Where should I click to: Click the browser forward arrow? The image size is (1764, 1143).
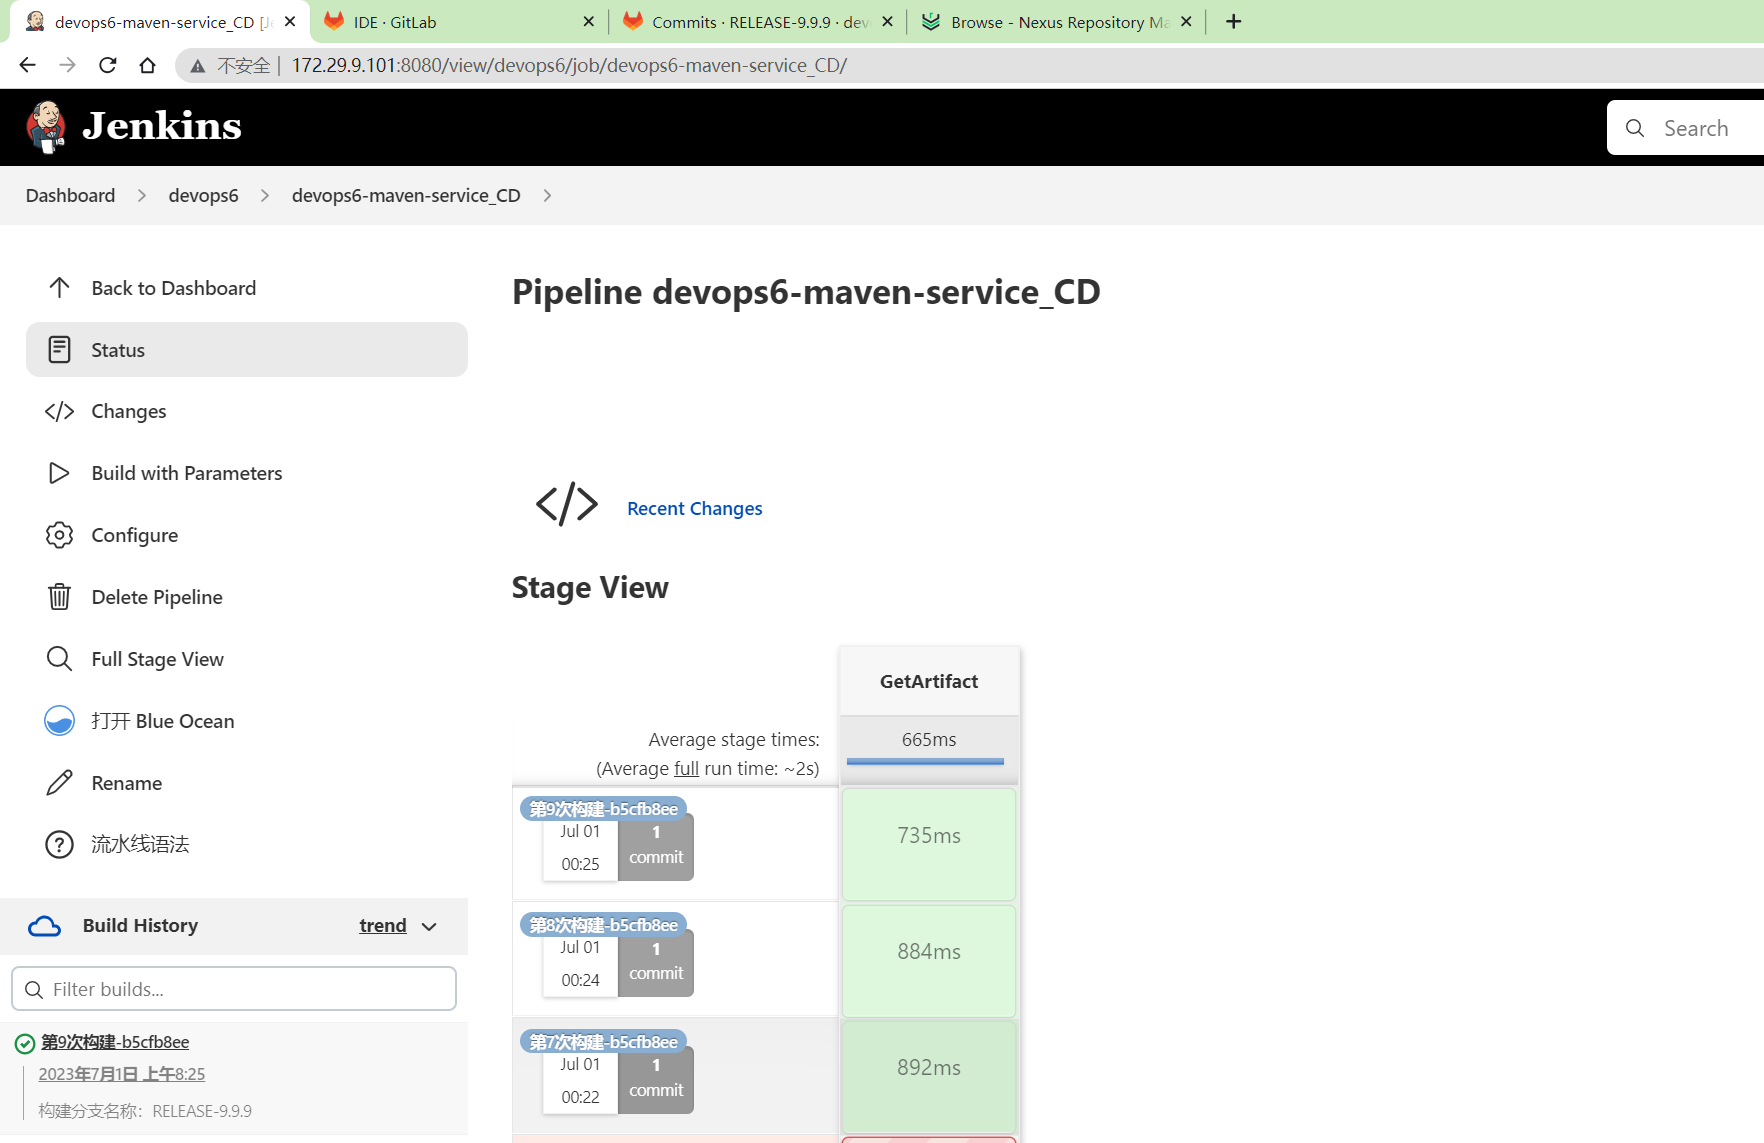click(67, 65)
